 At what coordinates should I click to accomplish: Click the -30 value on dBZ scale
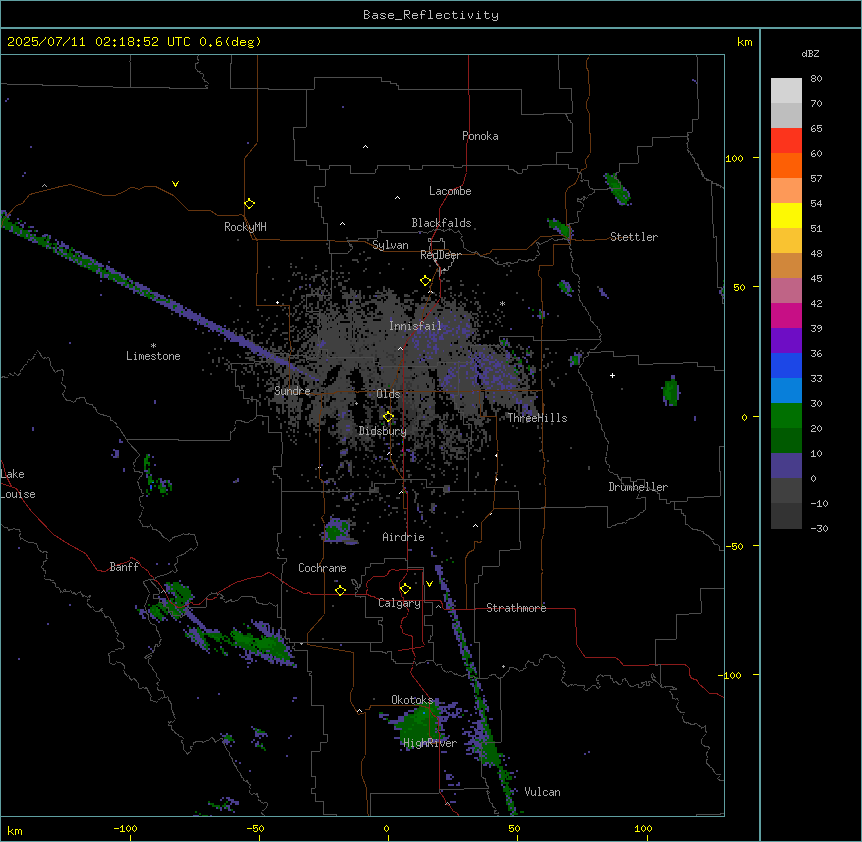coord(819,528)
